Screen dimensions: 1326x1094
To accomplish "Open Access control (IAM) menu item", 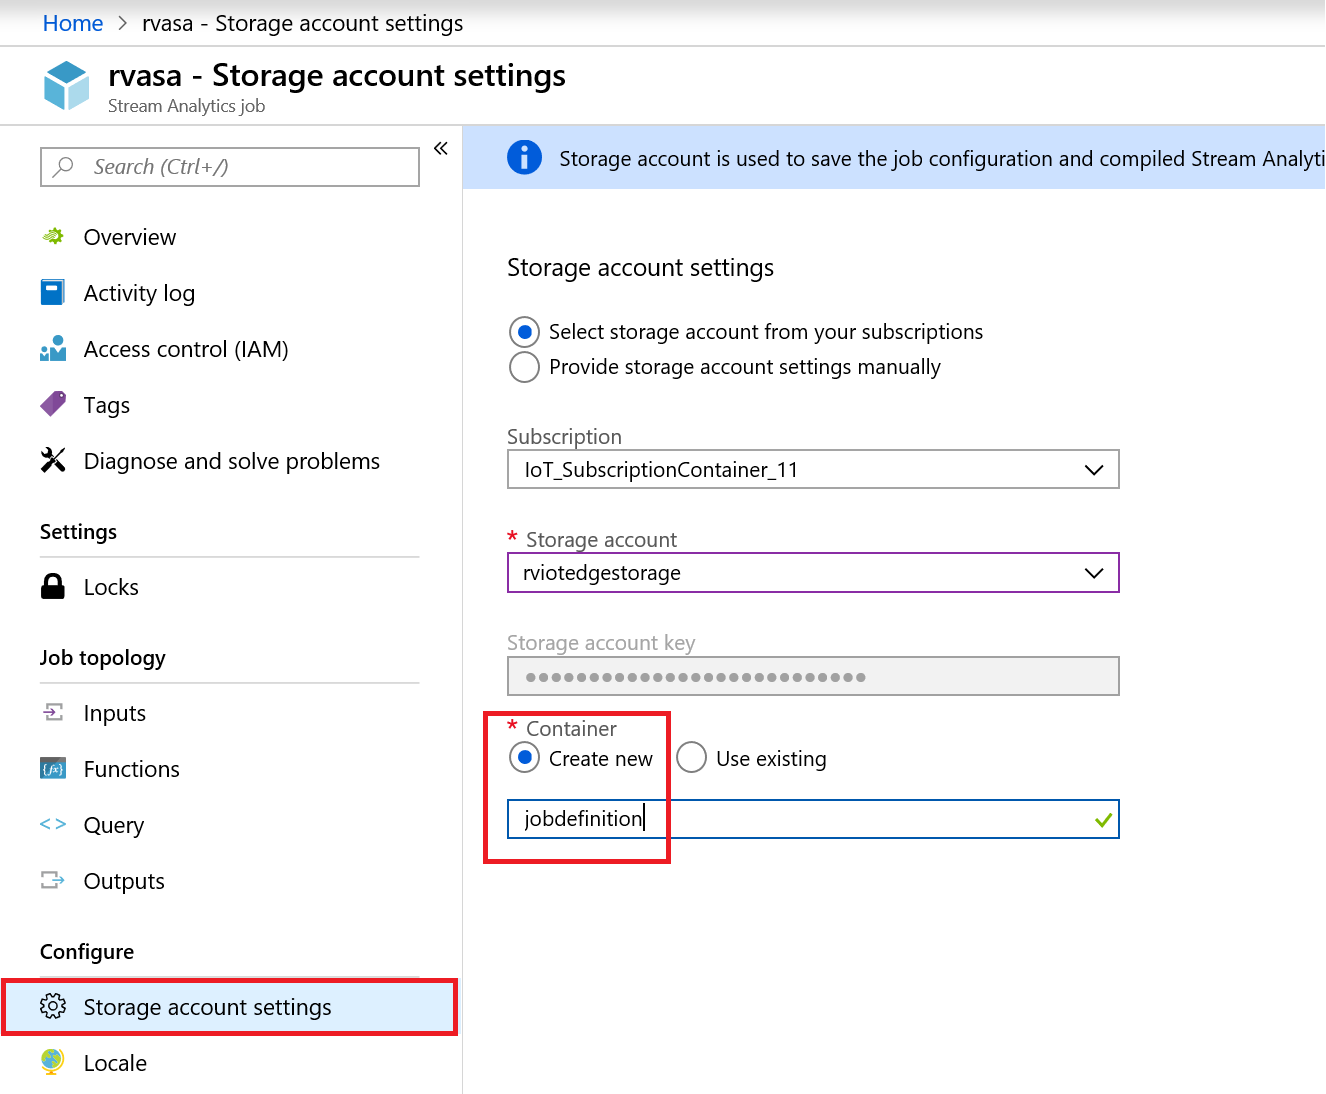I will pos(186,349).
